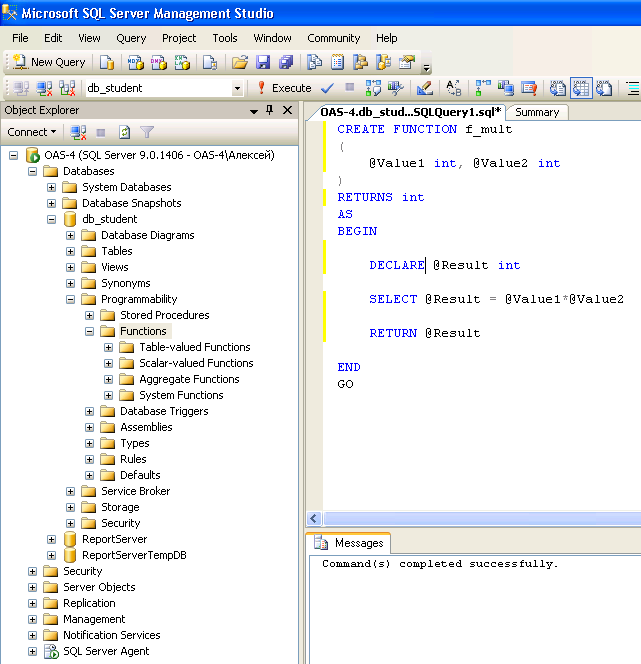Execute the query
Image resolution: width=641 pixels, height=664 pixels.
pyautogui.click(x=285, y=88)
